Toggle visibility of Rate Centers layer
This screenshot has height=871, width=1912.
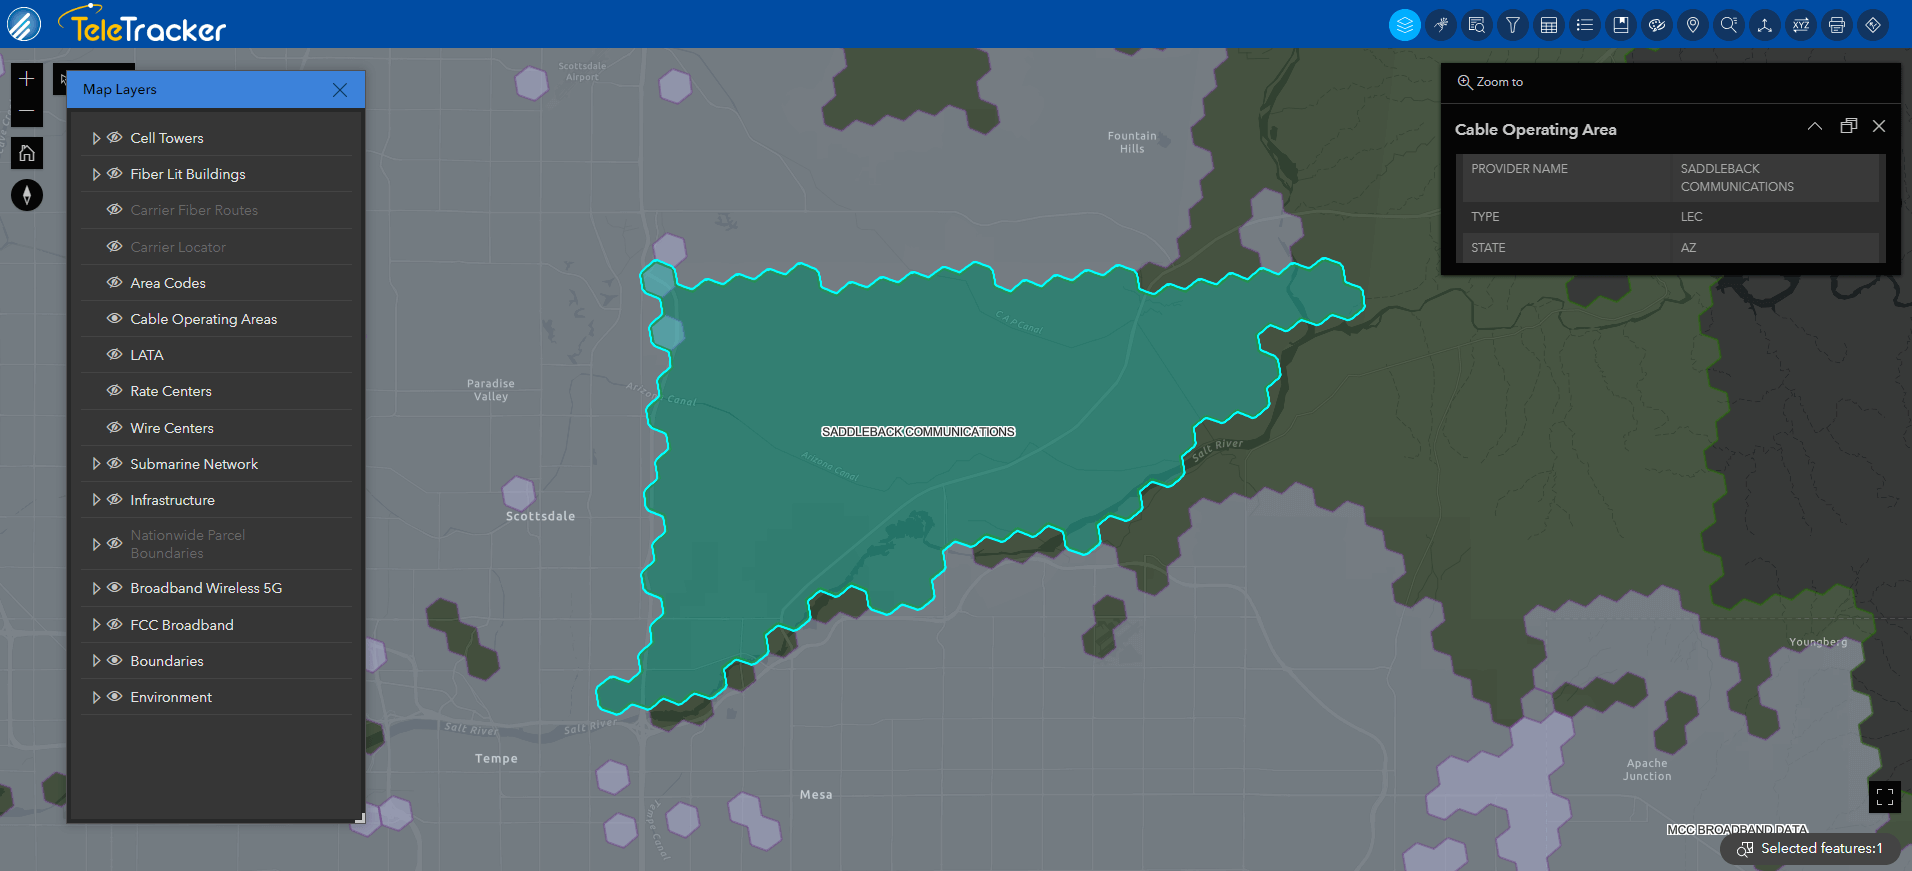pos(115,391)
